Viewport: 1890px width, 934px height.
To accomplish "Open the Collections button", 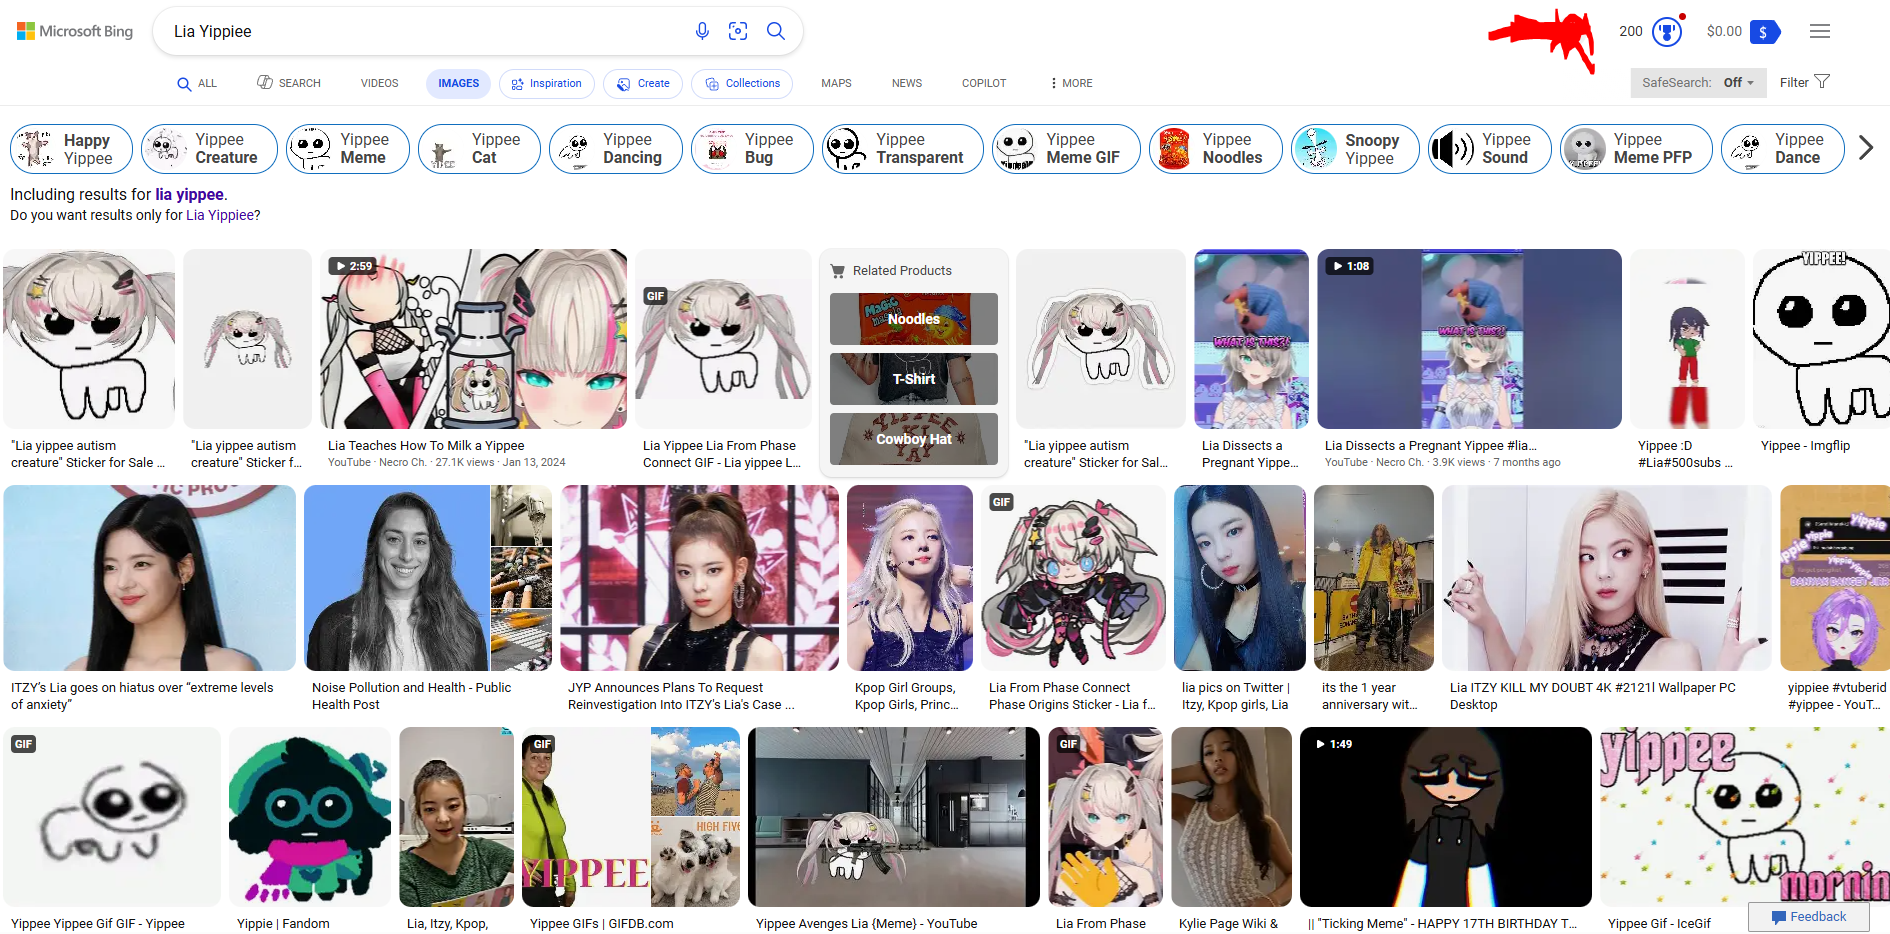I will click(x=742, y=83).
